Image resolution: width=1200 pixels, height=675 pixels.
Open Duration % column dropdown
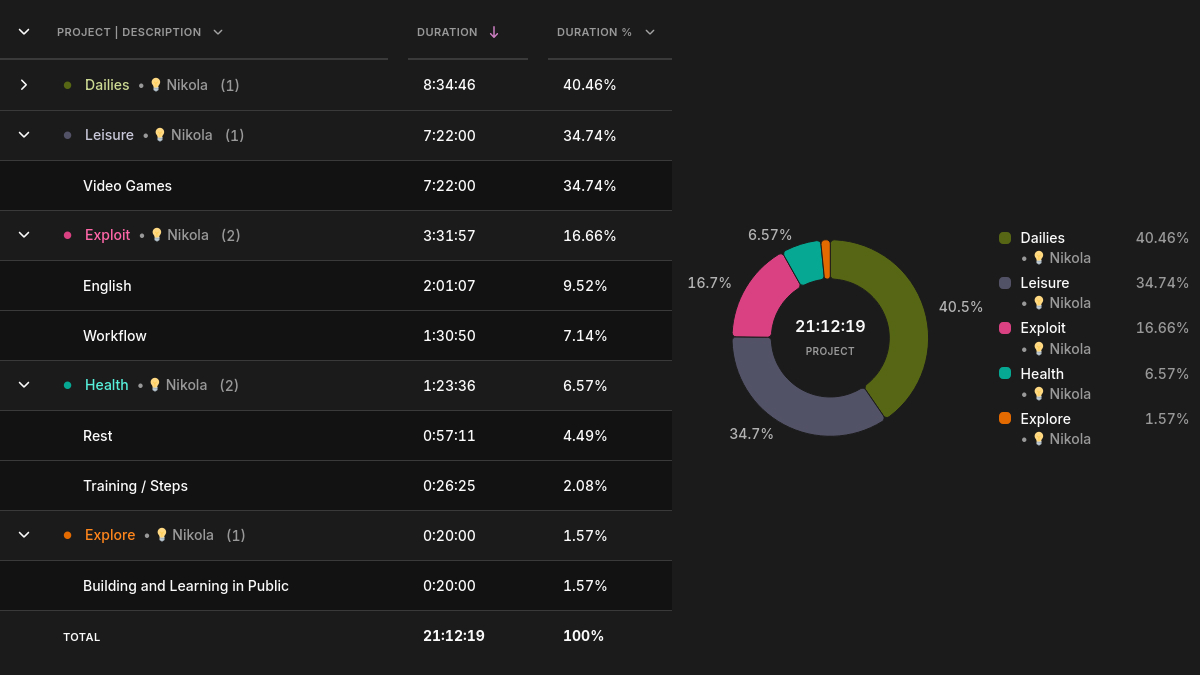pos(650,32)
